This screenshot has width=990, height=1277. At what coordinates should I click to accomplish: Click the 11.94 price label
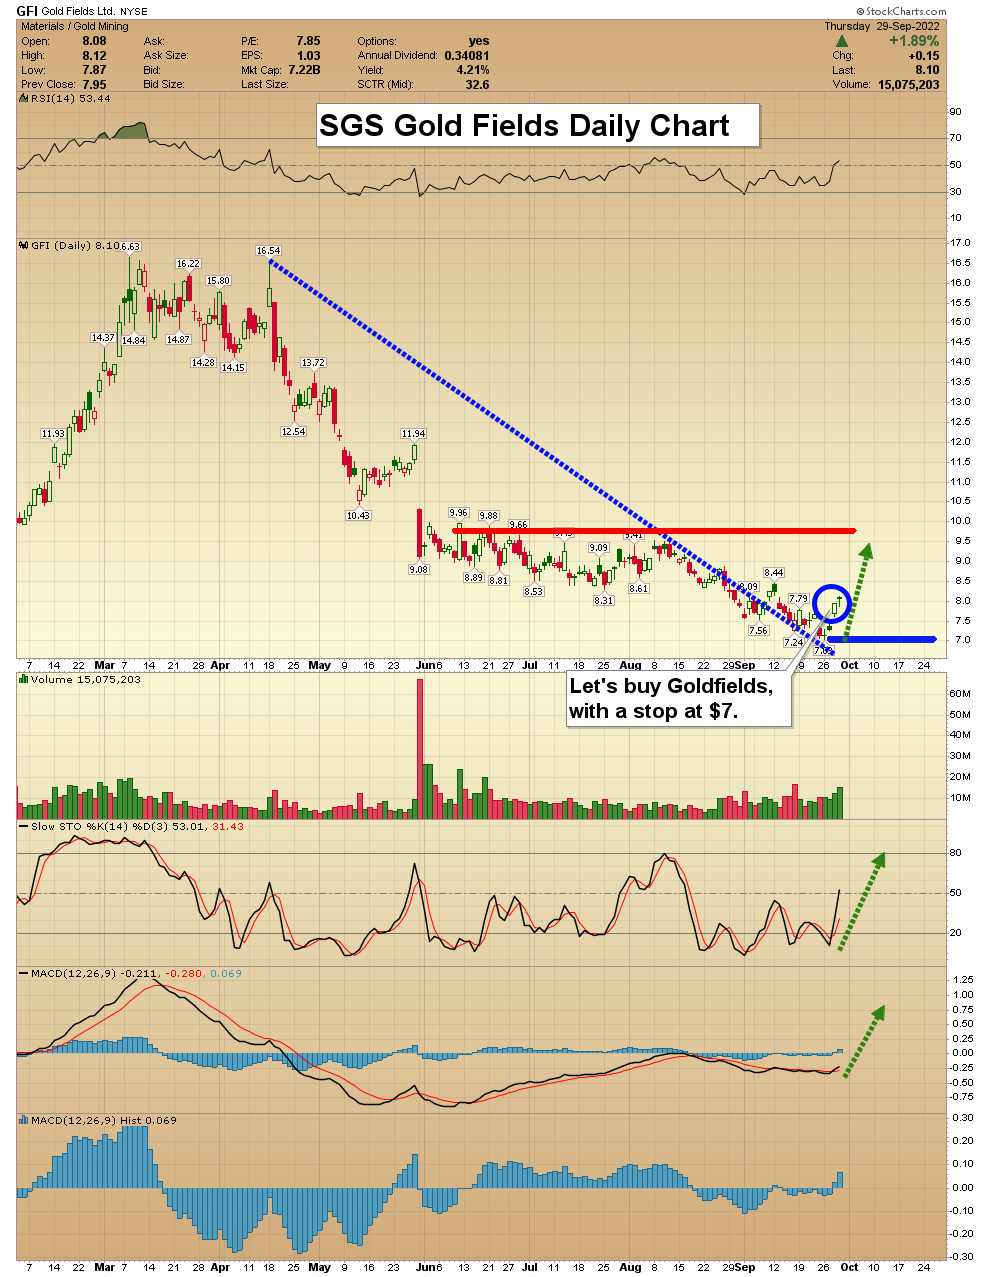[x=413, y=434]
